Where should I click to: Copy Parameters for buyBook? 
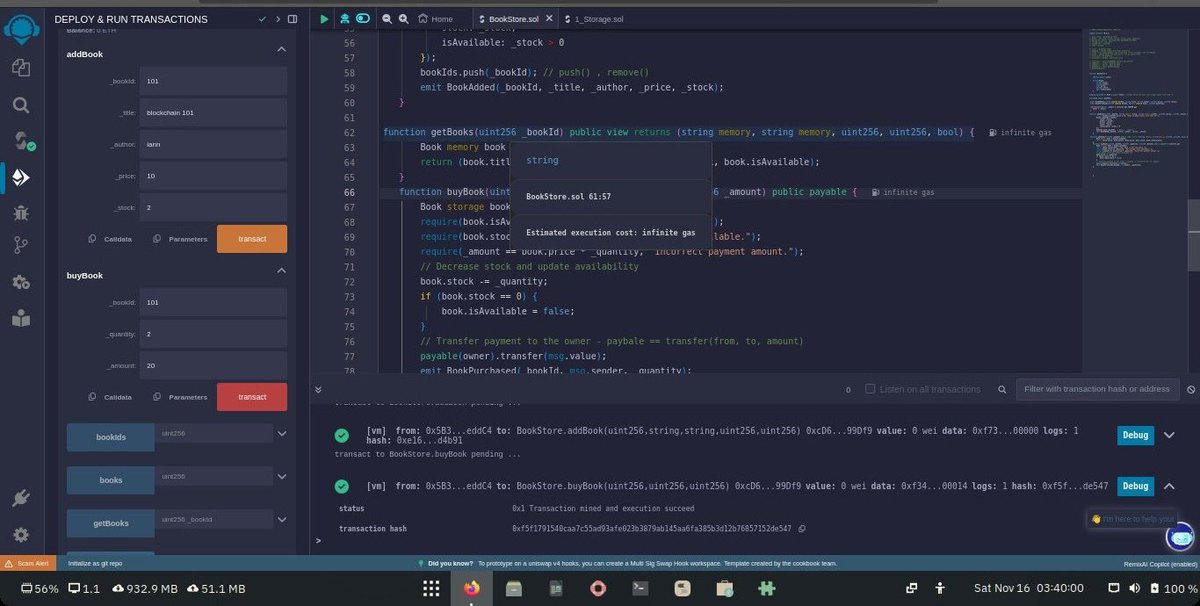tap(180, 397)
